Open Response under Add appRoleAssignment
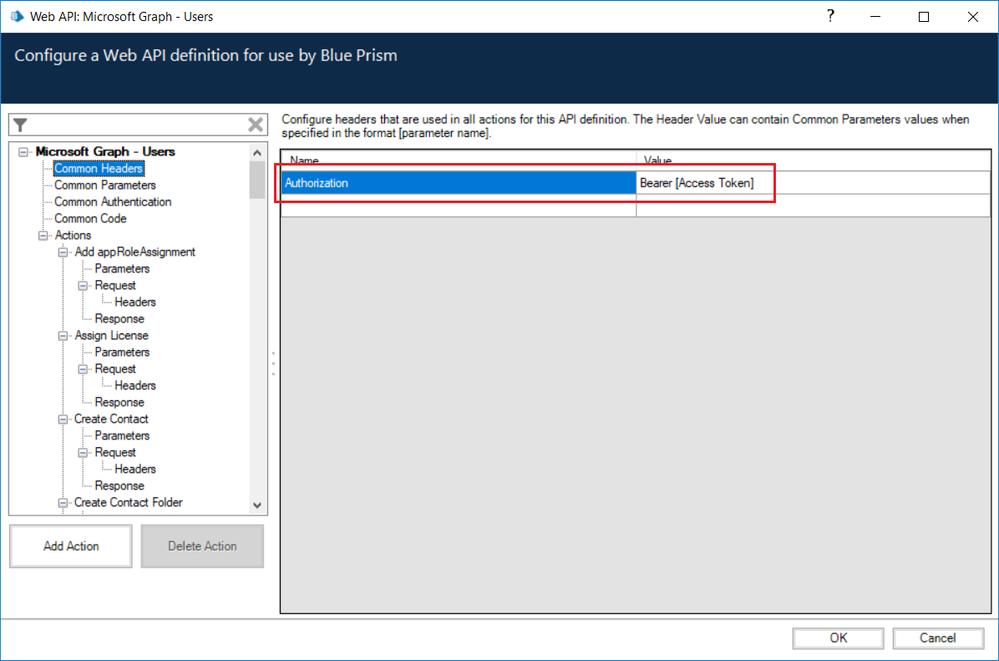The width and height of the screenshot is (999, 661). pyautogui.click(x=120, y=319)
